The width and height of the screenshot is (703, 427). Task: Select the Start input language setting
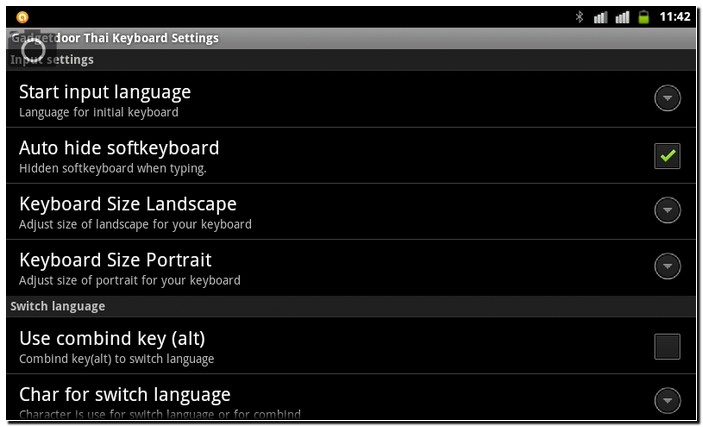pos(351,99)
